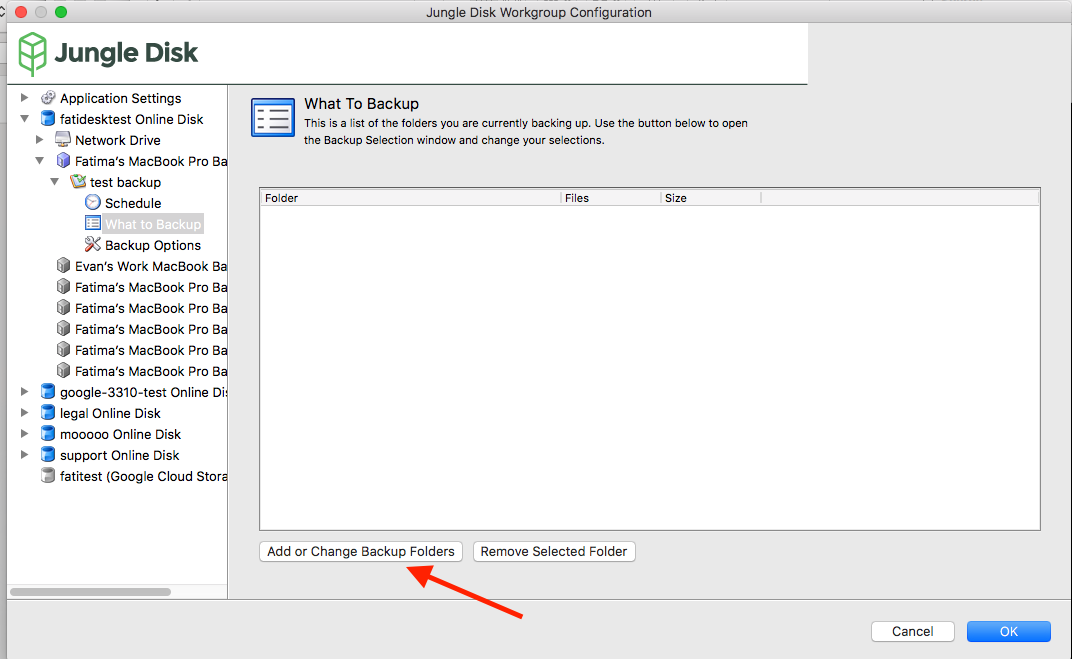Select fatidesktest Online Disk tree item

click(131, 120)
